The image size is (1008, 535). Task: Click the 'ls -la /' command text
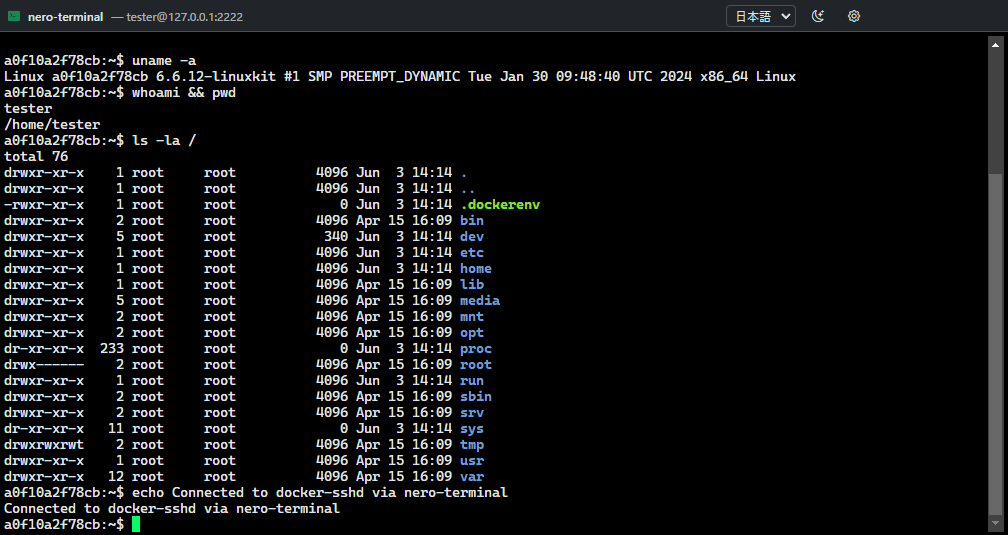coord(164,140)
